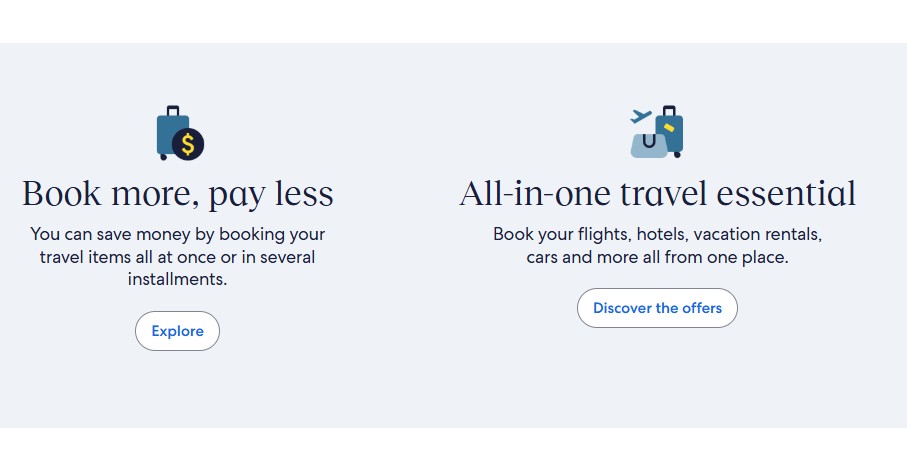
Task: Click the line "cars and more all from one place"
Action: [x=657, y=257]
